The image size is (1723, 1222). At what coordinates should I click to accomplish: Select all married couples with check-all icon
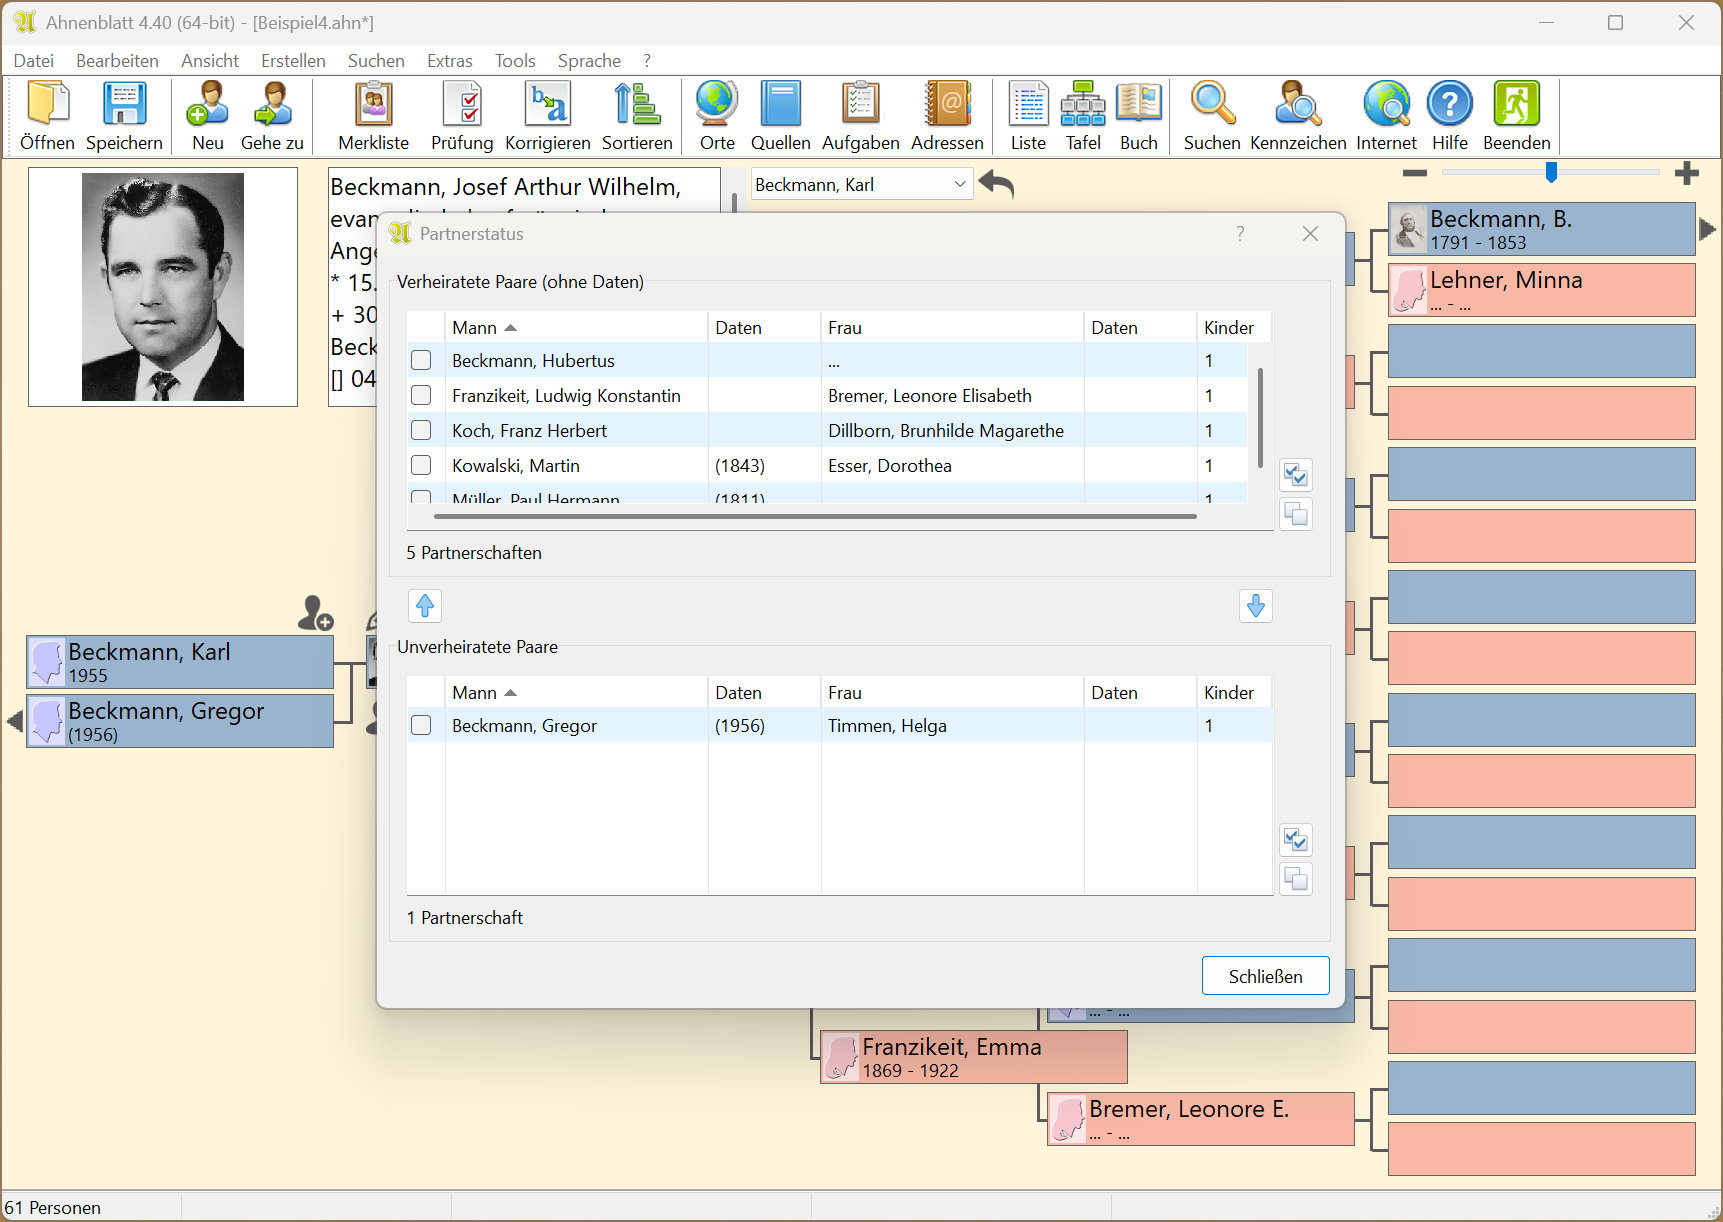[x=1295, y=475]
